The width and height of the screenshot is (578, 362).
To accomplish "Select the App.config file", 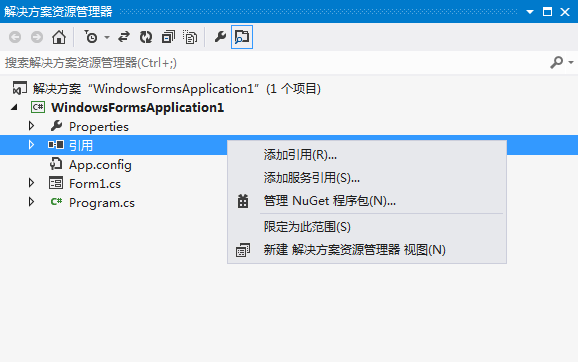I will click(x=100, y=164).
